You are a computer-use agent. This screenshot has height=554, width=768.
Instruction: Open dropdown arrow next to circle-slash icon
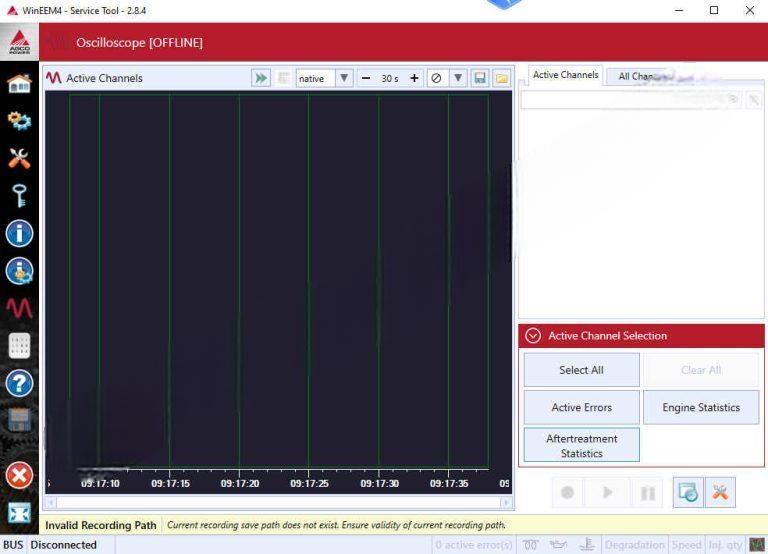click(x=458, y=78)
